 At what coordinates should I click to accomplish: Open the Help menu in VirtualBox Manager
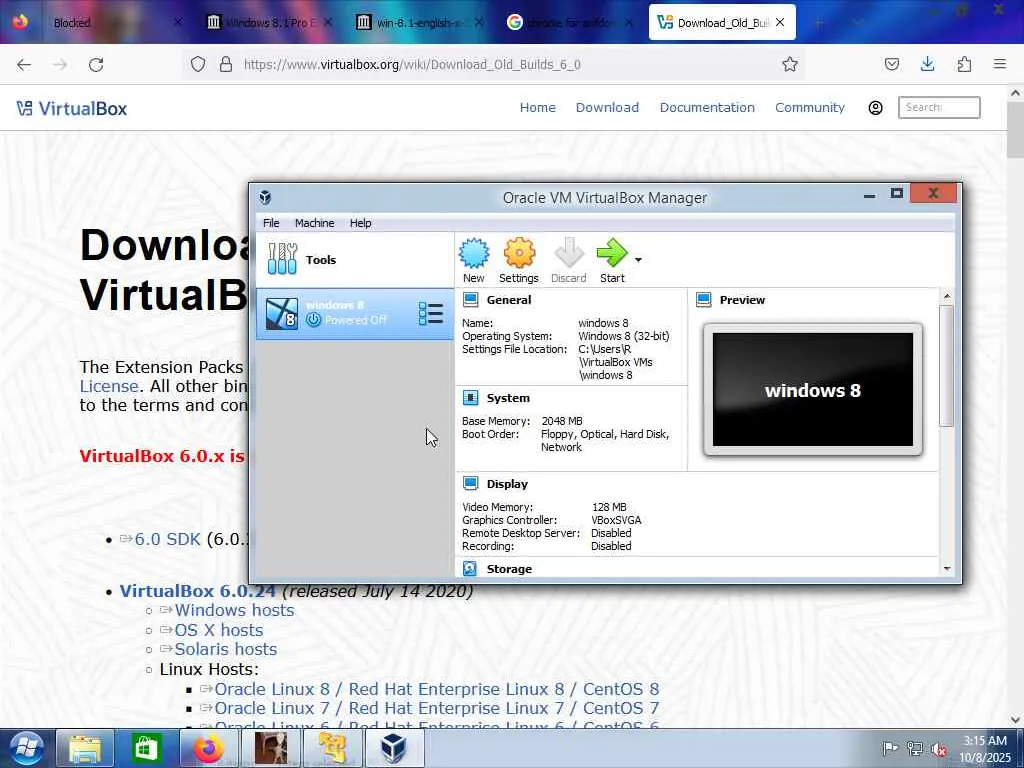[x=360, y=223]
